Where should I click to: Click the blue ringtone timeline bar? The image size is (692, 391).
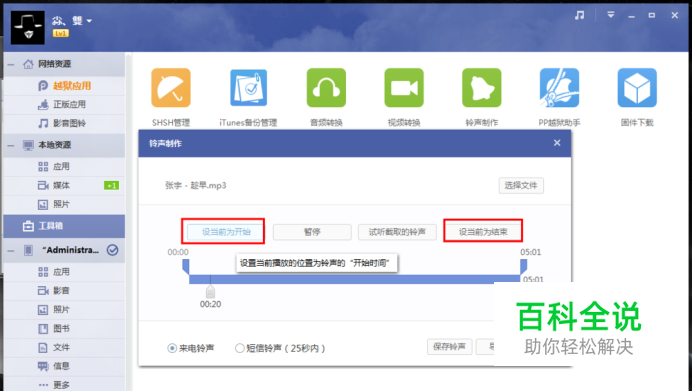tap(354, 279)
